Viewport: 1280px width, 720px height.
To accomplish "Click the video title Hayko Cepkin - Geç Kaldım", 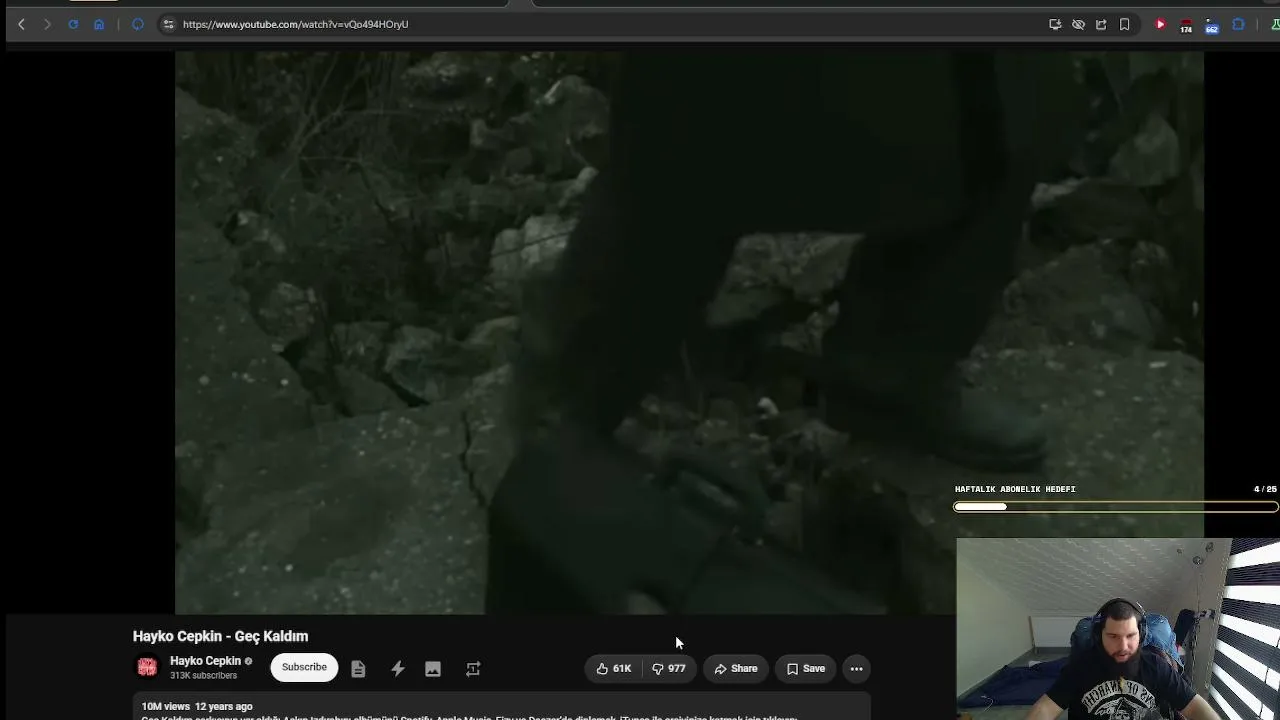I will [x=220, y=636].
